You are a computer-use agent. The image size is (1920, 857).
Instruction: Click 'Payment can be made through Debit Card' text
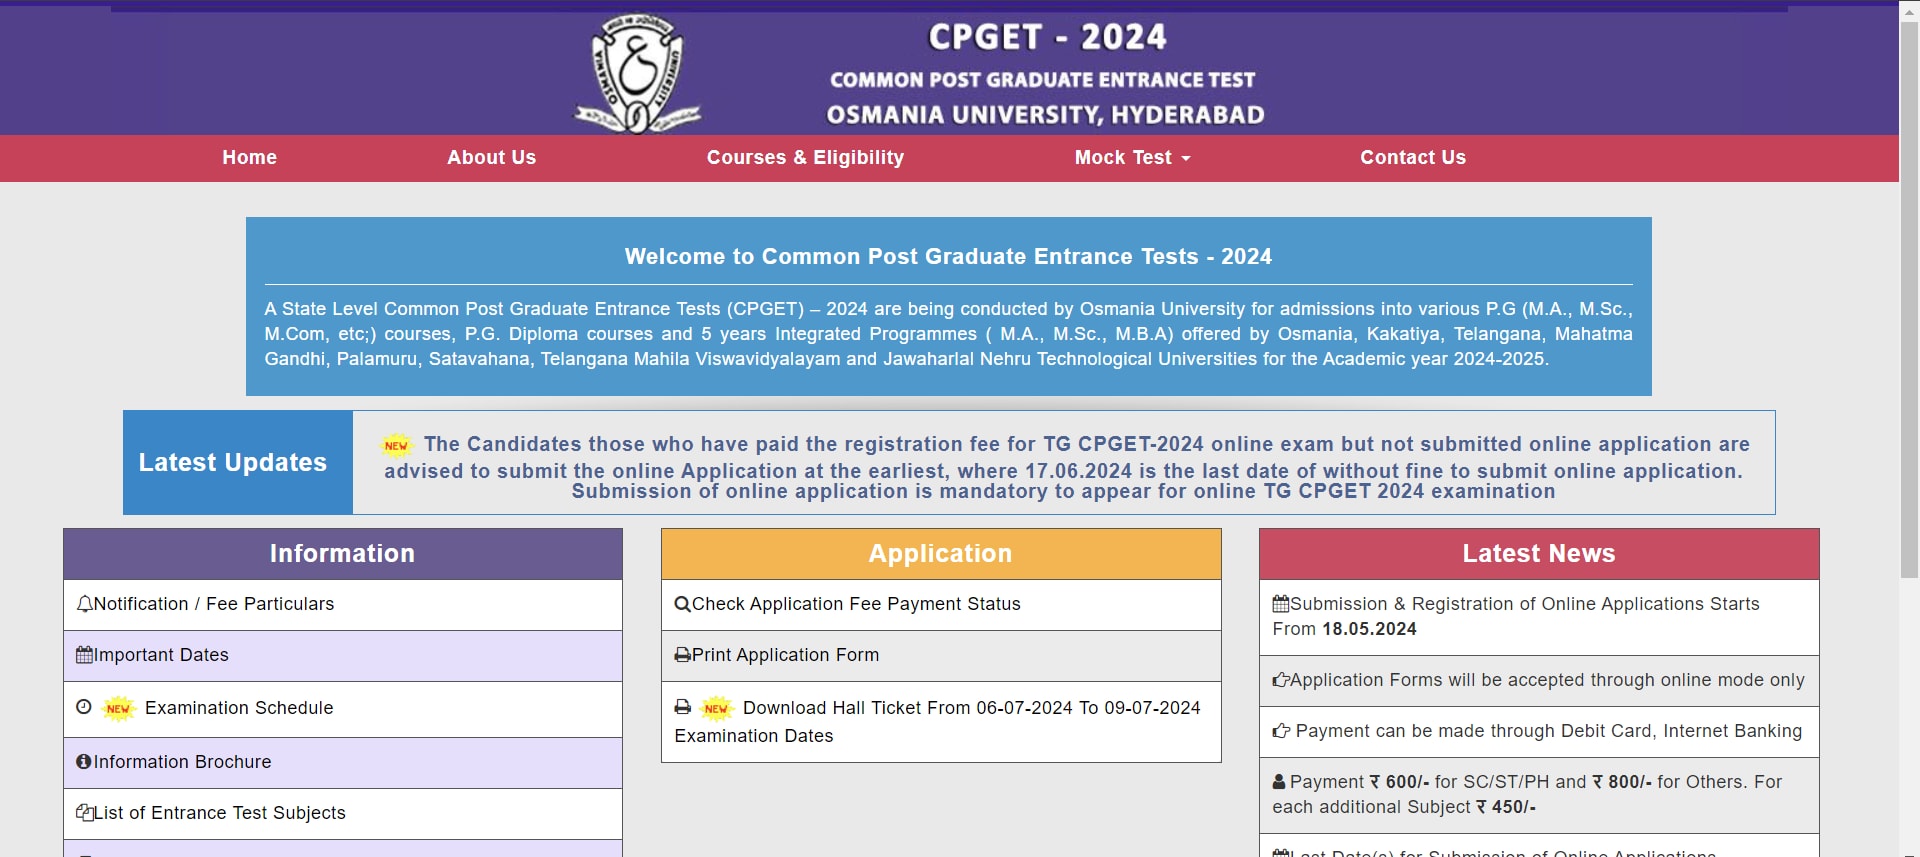(1549, 731)
